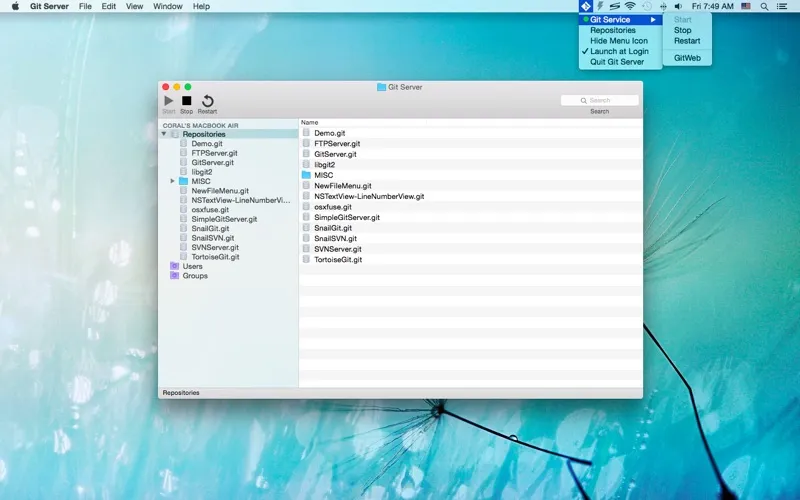Screen dimensions: 800x500
Task: Select NewFileMenu.git in the sidebar
Action: (220, 191)
